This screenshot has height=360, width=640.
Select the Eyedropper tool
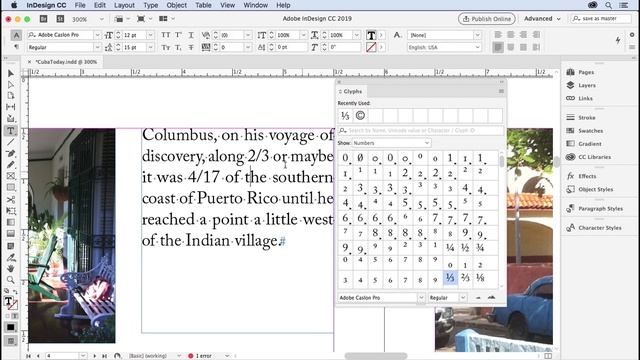(11, 258)
